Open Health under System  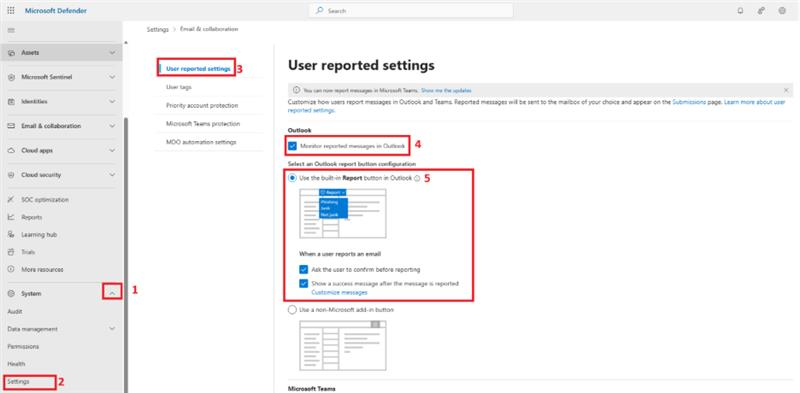[16, 364]
